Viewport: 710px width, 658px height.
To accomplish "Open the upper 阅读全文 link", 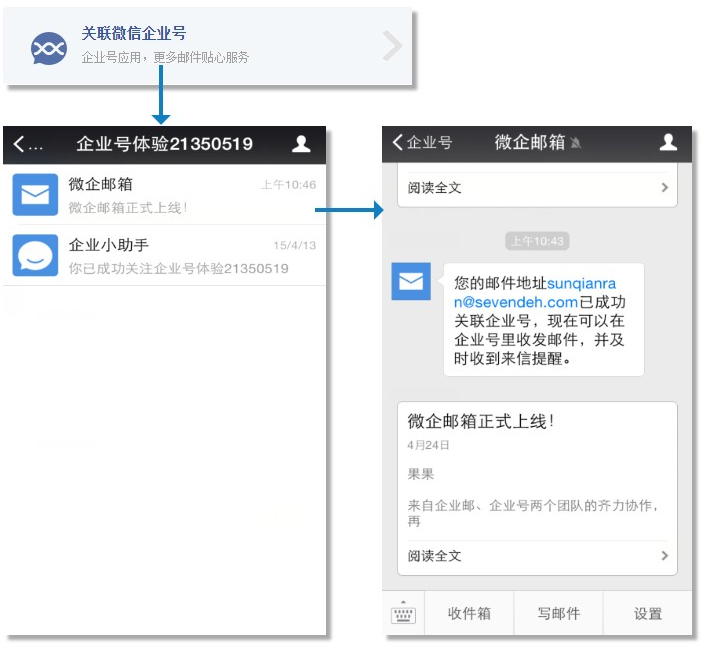I will pyautogui.click(x=435, y=187).
